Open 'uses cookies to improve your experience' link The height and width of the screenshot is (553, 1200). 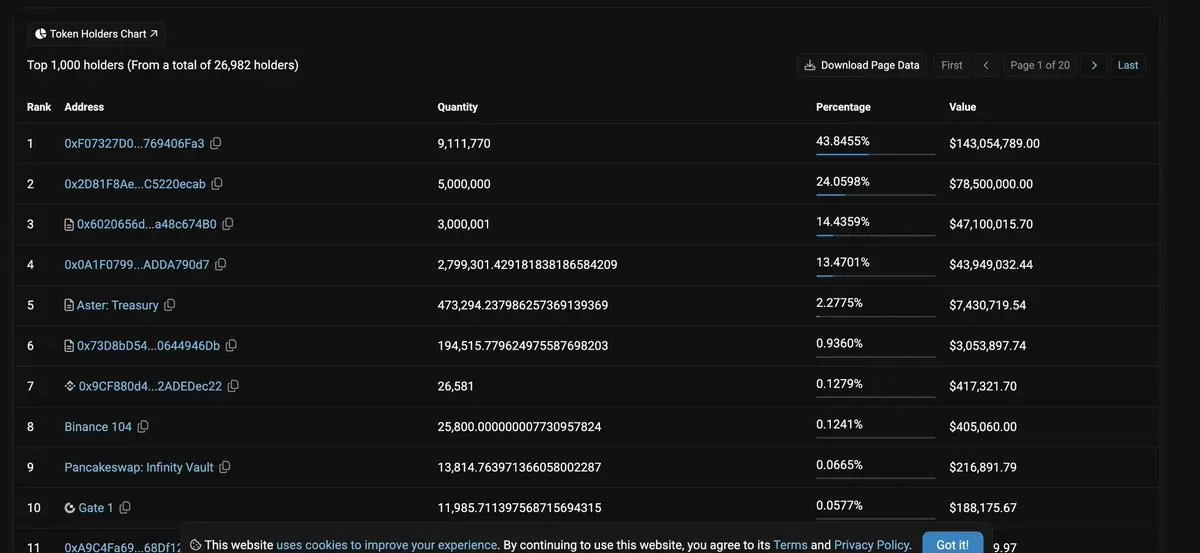coord(387,545)
